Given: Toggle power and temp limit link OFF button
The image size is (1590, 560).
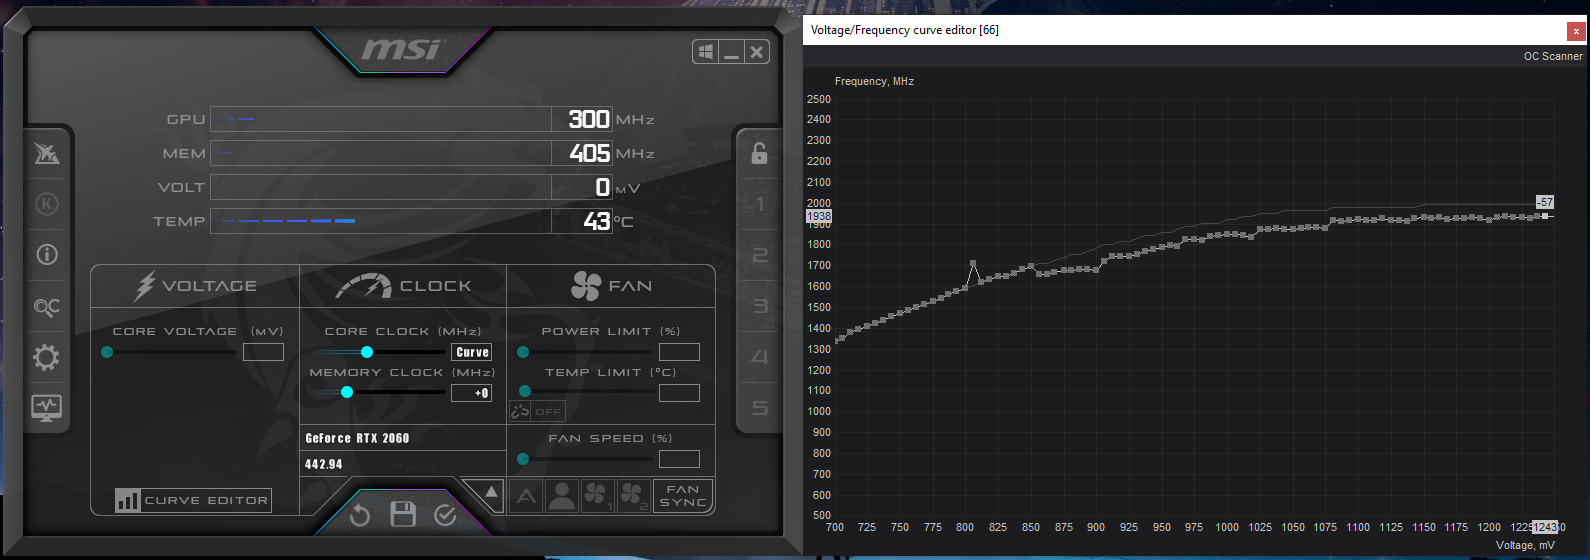Looking at the screenshot, I should [x=537, y=411].
